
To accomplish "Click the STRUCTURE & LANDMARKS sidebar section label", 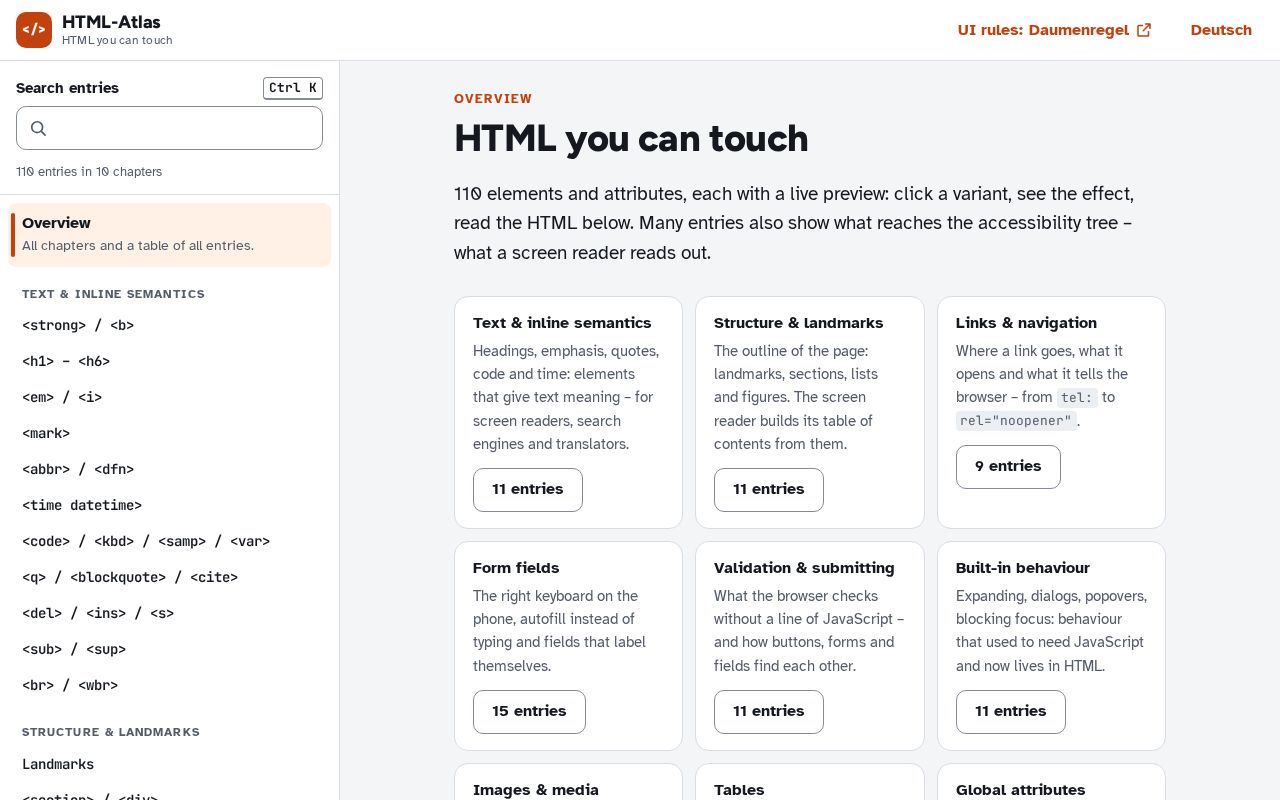I will 111,732.
